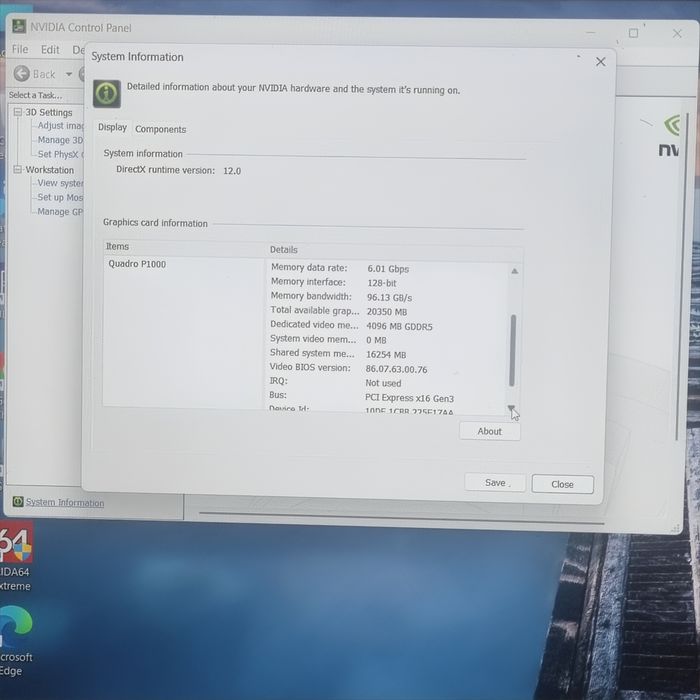This screenshot has height=700, width=700.
Task: Open the File menu
Action: click(x=20, y=49)
